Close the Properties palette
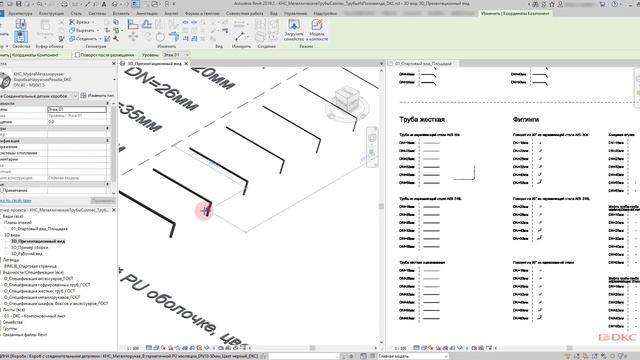The image size is (640, 360). [x=114, y=64]
